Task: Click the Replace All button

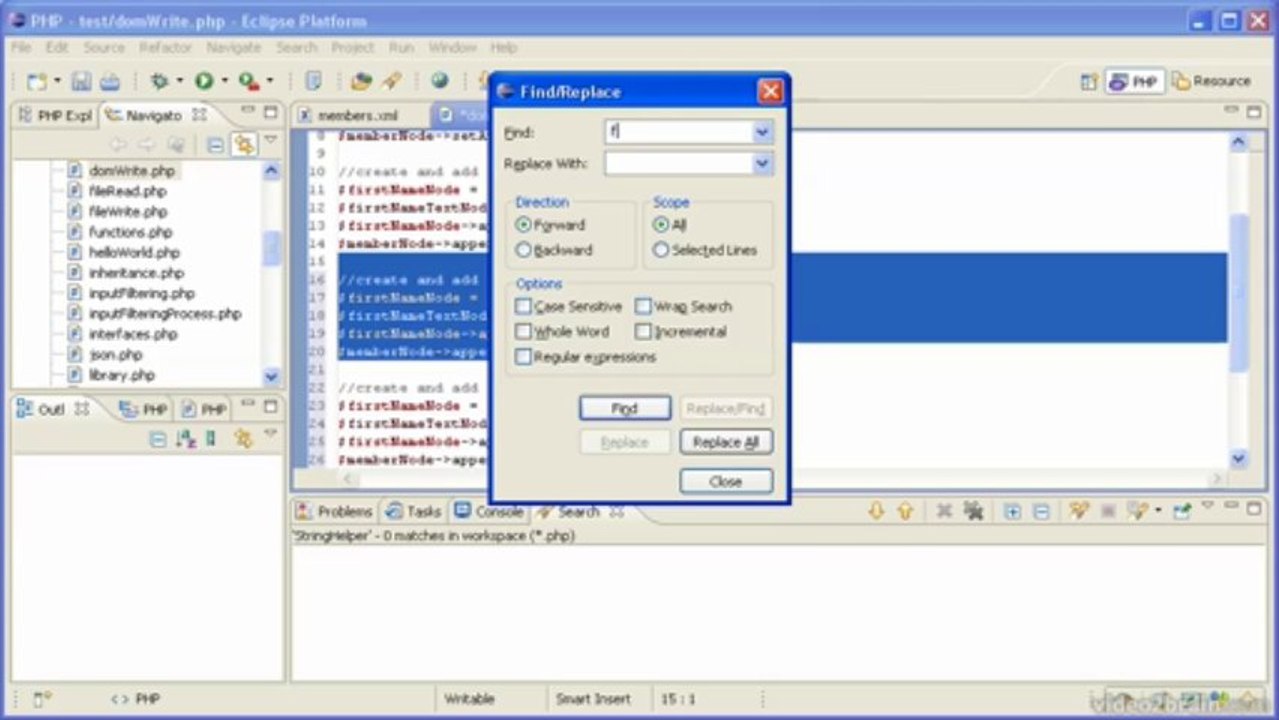Action: (x=726, y=442)
